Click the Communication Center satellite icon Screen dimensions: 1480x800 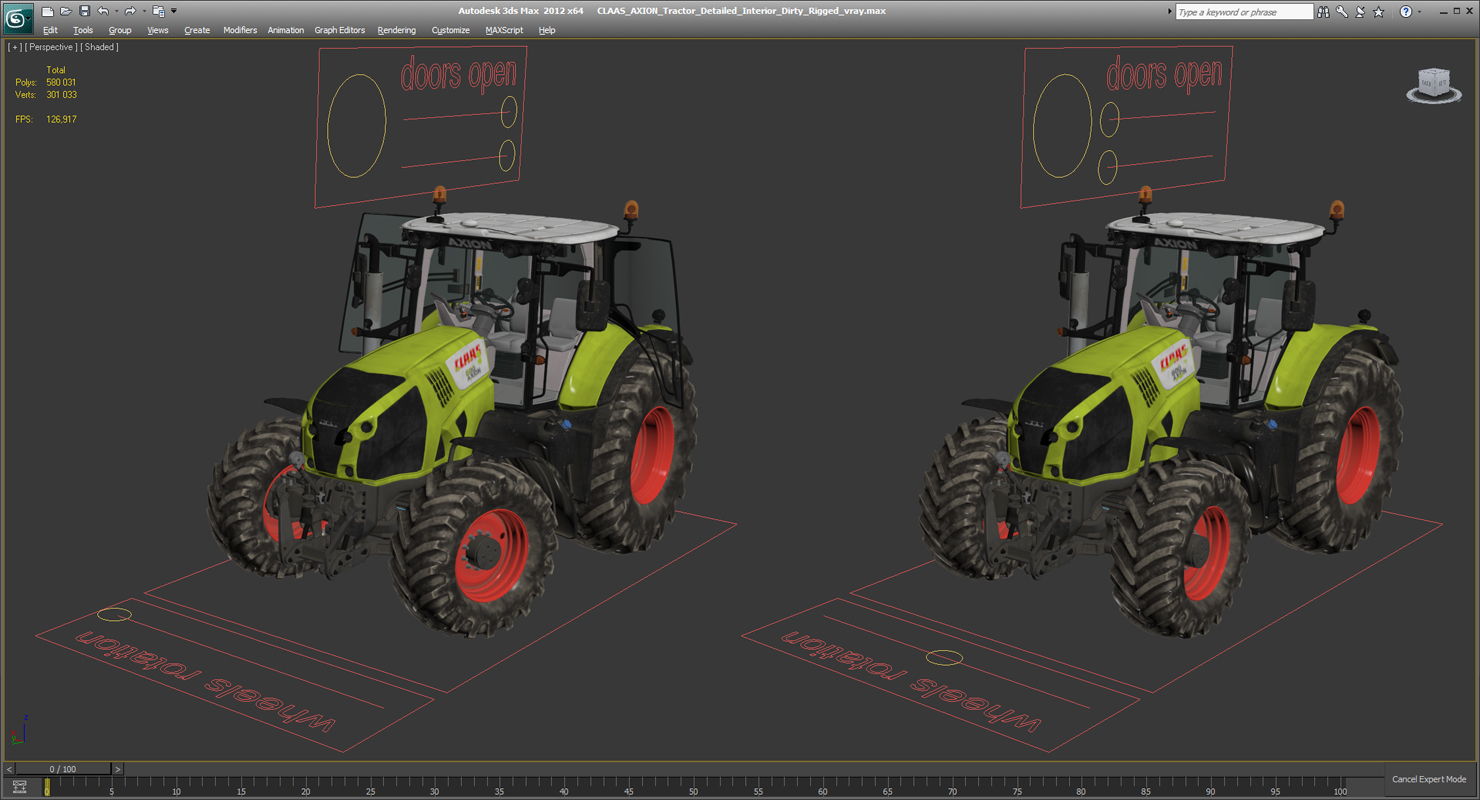coord(1360,12)
